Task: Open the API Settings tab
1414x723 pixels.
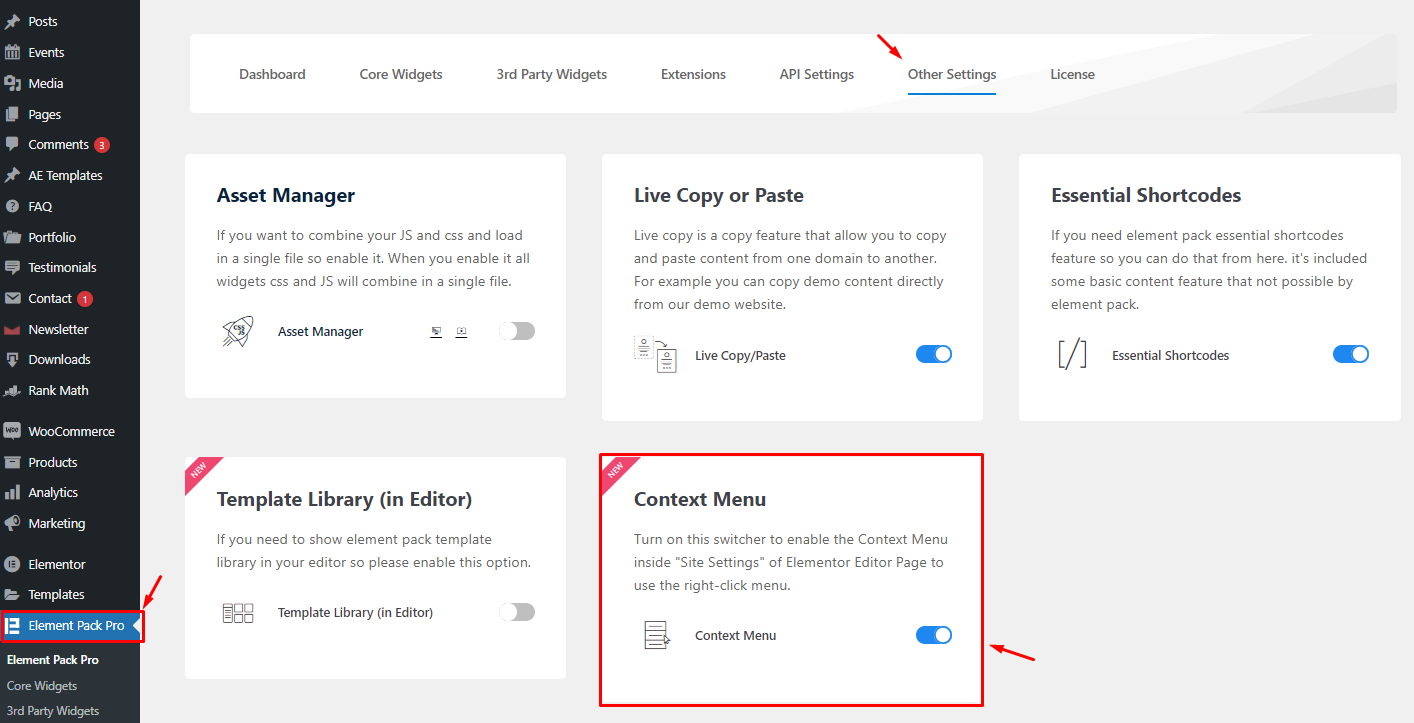Action: pyautogui.click(x=817, y=74)
